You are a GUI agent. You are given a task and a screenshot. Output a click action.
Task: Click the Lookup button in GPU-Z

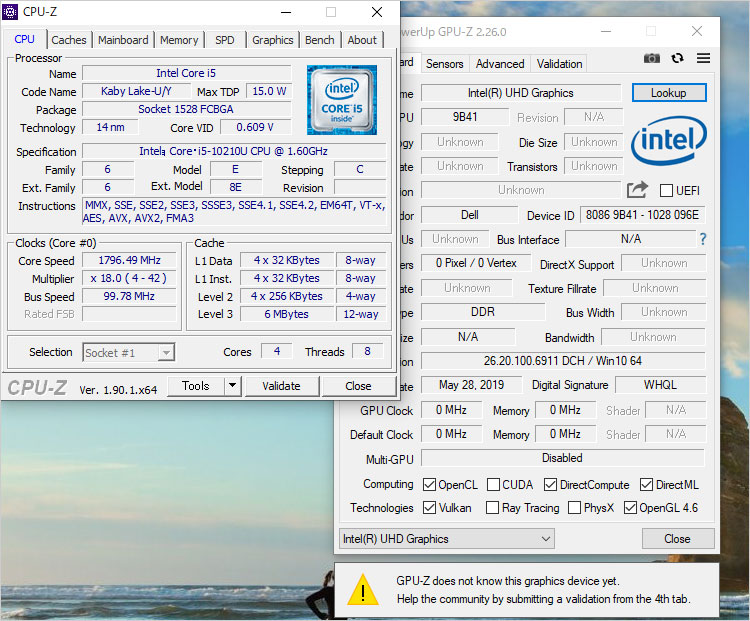point(669,93)
